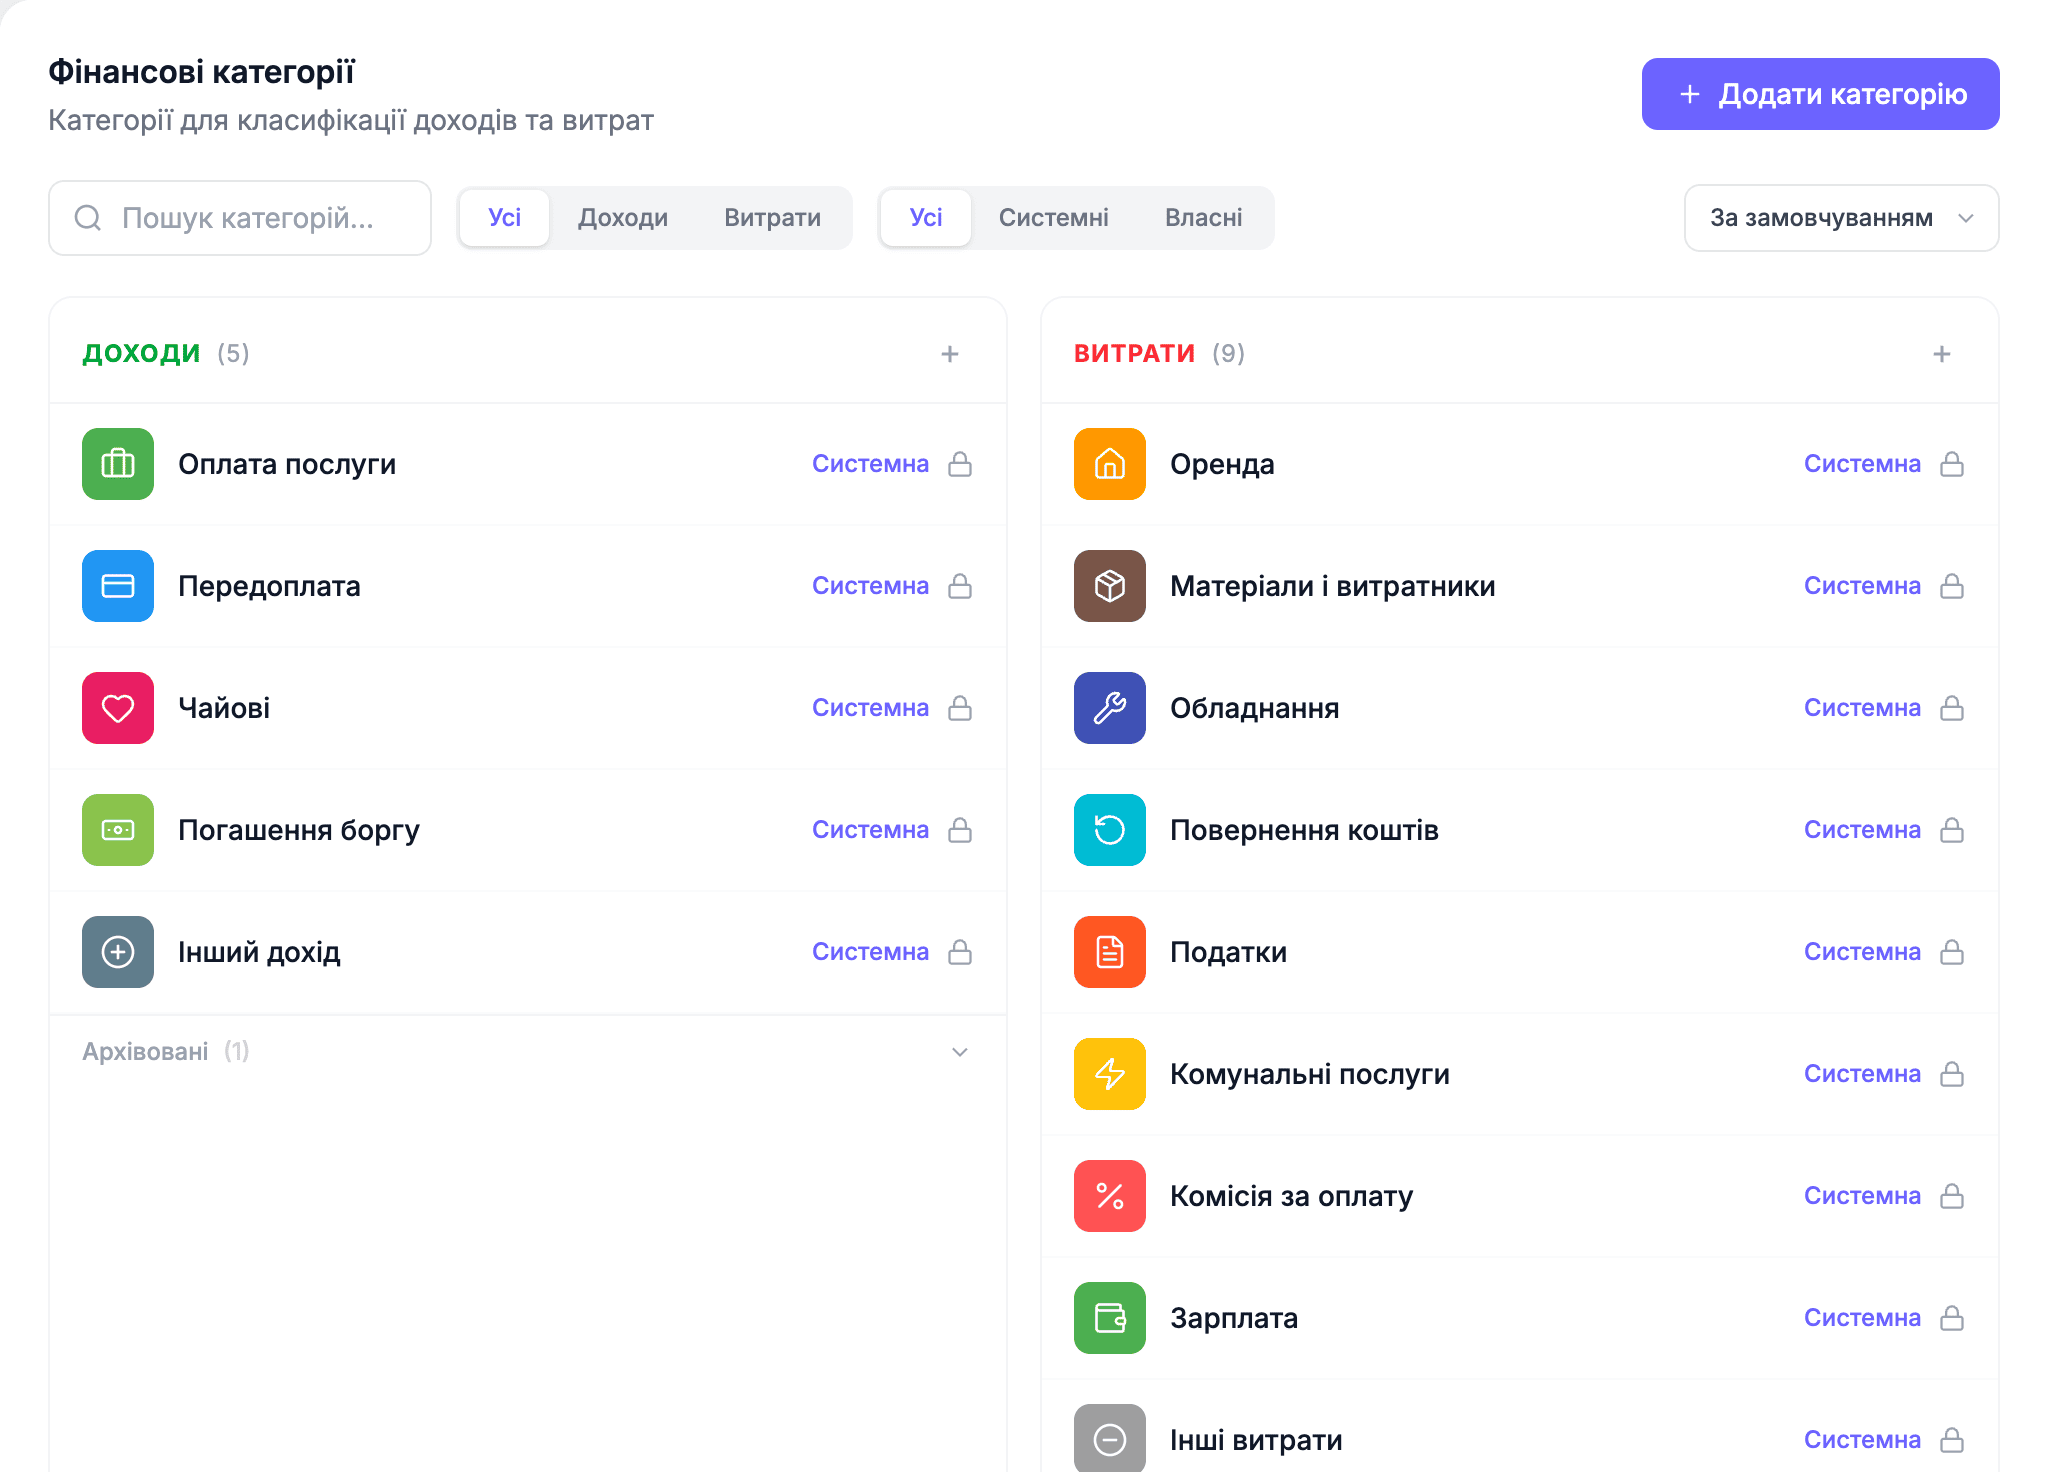Click the lock icon on the Чайові row

(x=960, y=708)
